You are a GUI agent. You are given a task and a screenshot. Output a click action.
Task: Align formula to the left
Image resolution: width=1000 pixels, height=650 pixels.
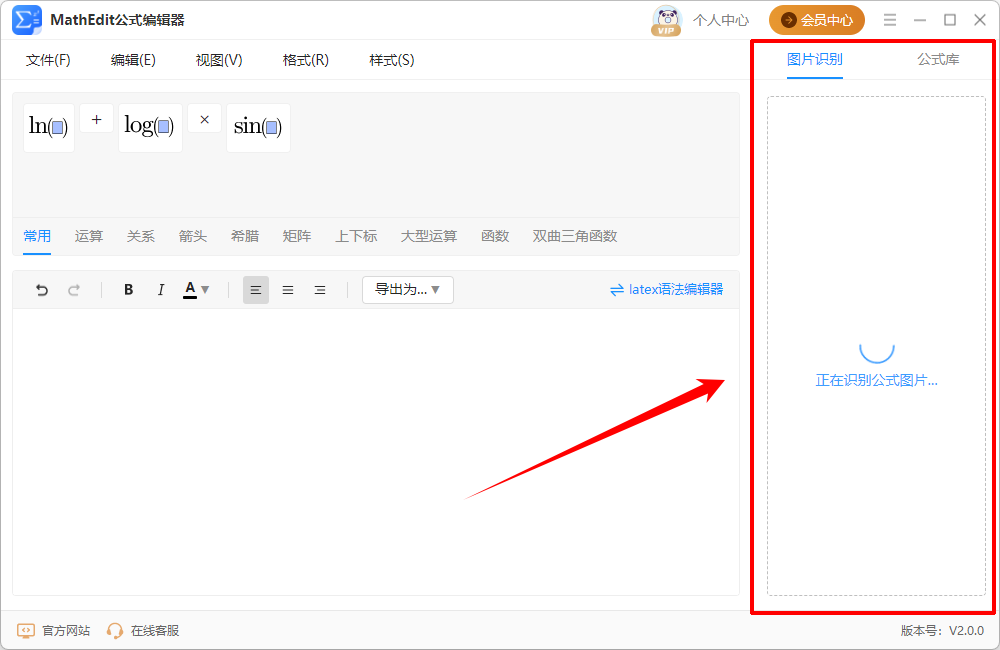[256, 290]
